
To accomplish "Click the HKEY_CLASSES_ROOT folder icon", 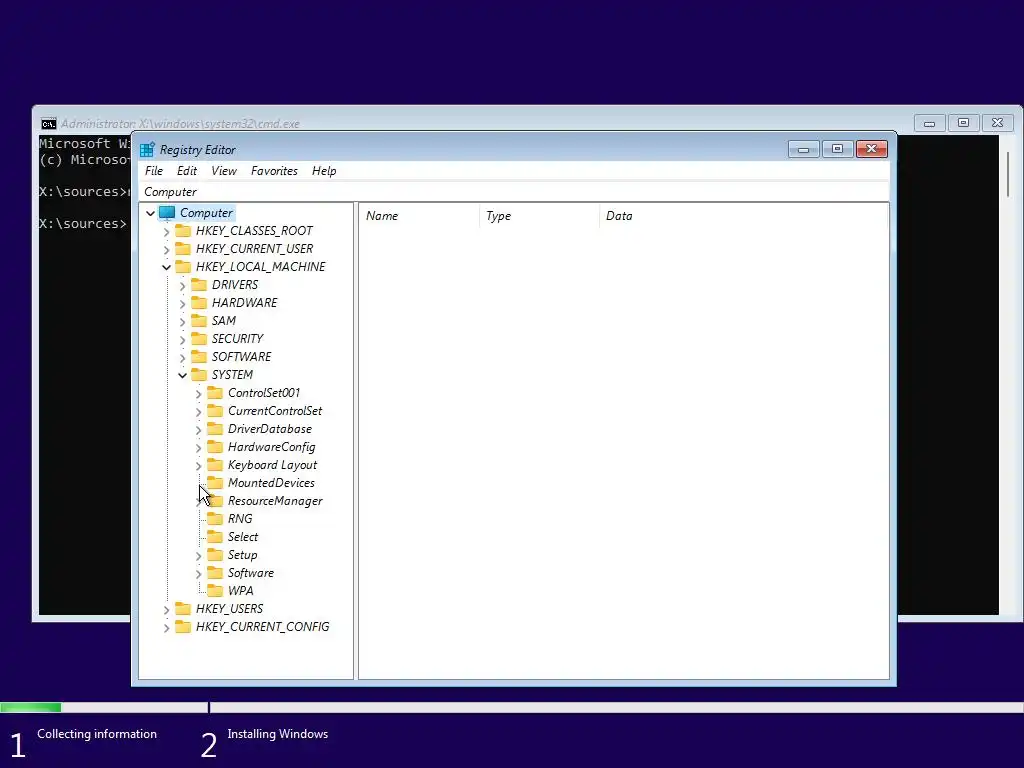I will click(x=183, y=231).
